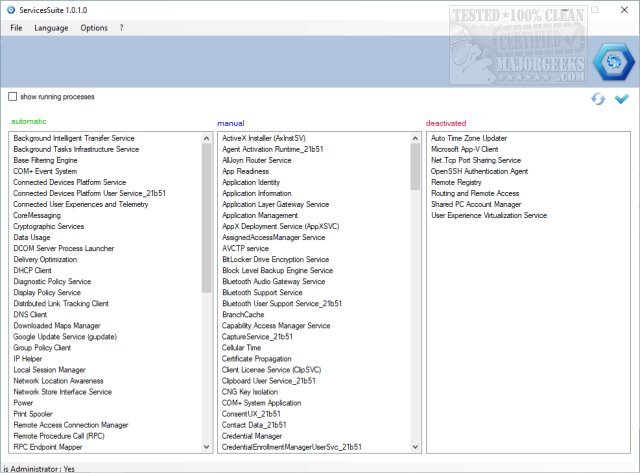This screenshot has width=640, height=473.
Task: Select App Readiness
Action: point(245,171)
